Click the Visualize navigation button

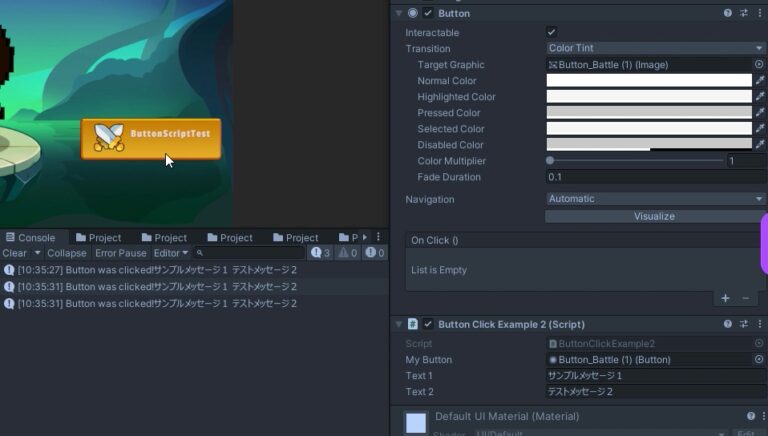click(x=654, y=216)
